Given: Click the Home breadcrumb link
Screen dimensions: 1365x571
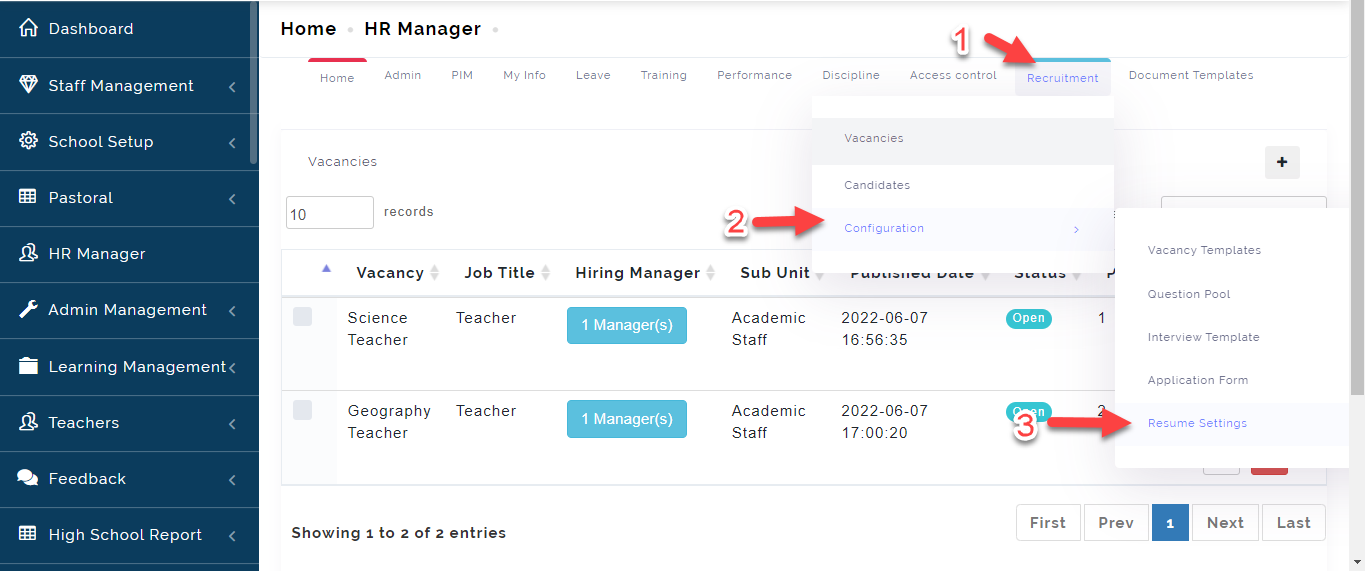Looking at the screenshot, I should pyautogui.click(x=308, y=29).
